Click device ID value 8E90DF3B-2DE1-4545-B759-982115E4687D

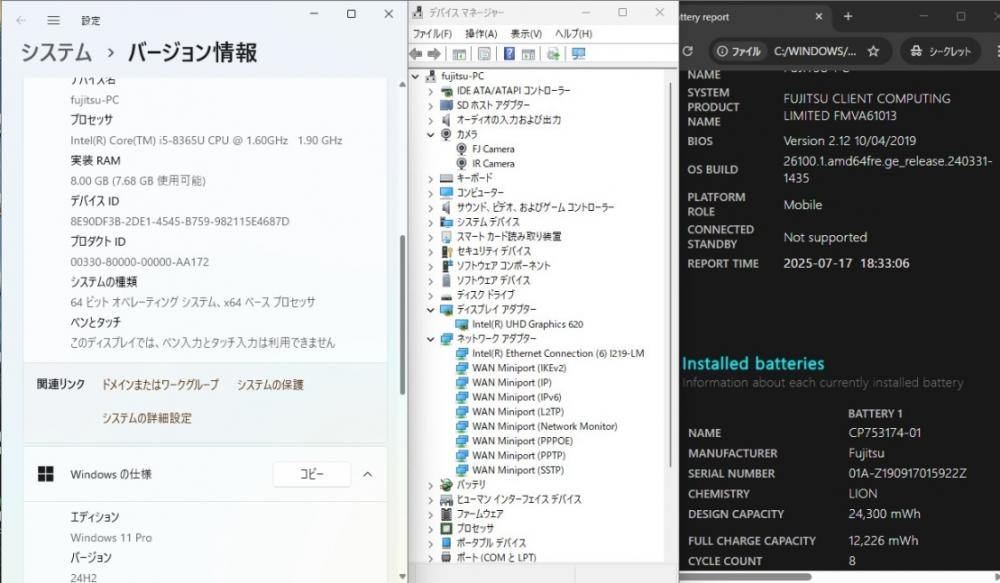(x=180, y=221)
